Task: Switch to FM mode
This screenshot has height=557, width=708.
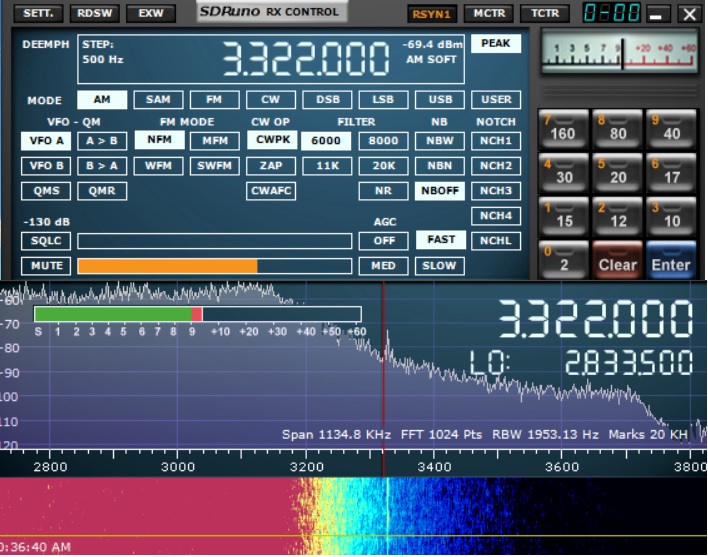Action: pyautogui.click(x=214, y=99)
